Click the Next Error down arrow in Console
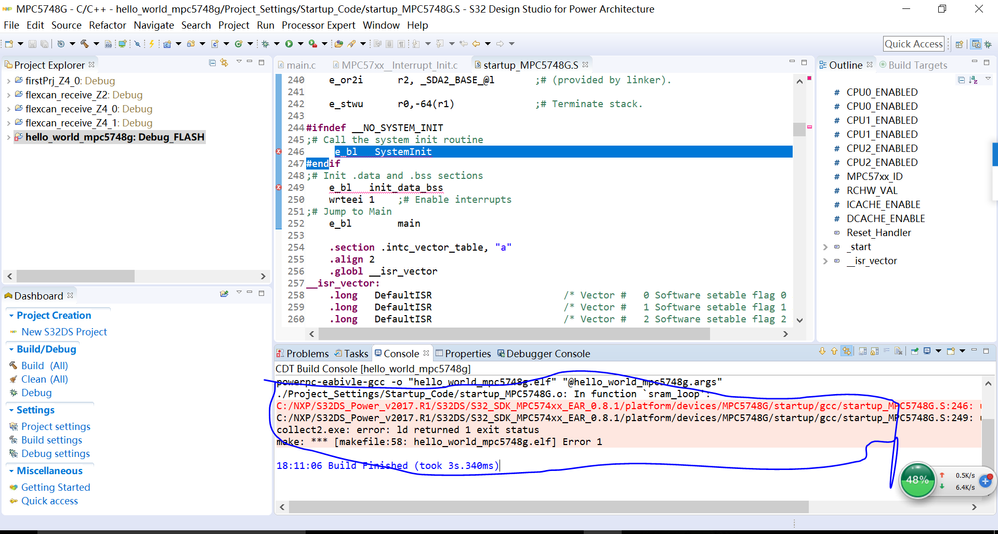 (x=822, y=351)
